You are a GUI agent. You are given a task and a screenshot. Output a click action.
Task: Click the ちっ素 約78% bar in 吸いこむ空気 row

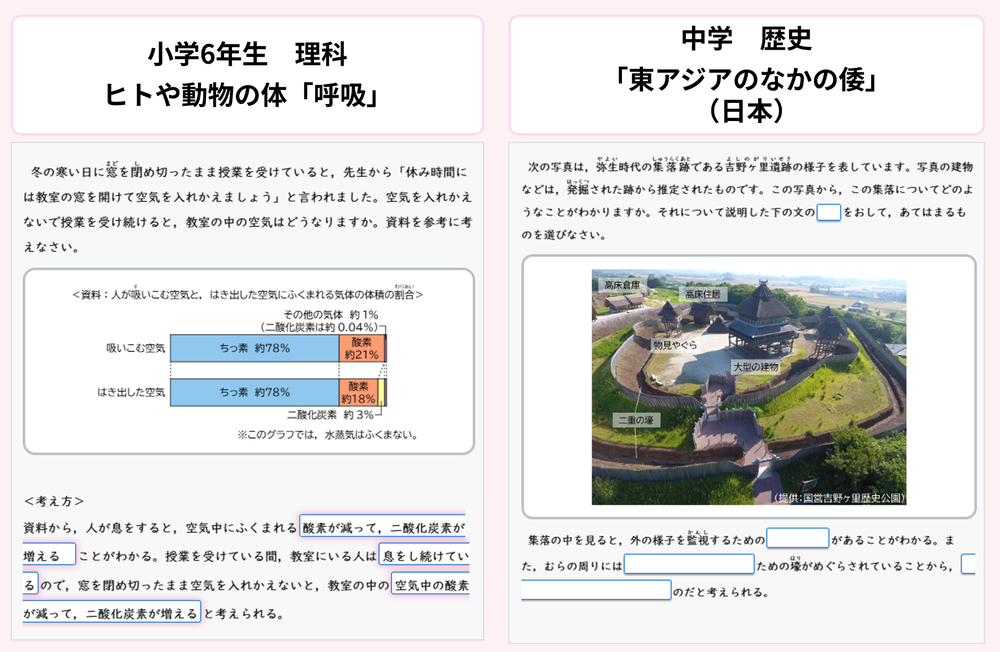click(x=254, y=348)
